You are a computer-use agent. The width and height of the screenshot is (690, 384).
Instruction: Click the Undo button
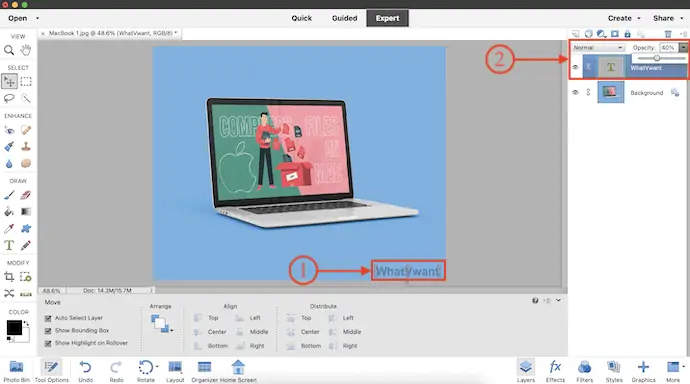pos(85,371)
